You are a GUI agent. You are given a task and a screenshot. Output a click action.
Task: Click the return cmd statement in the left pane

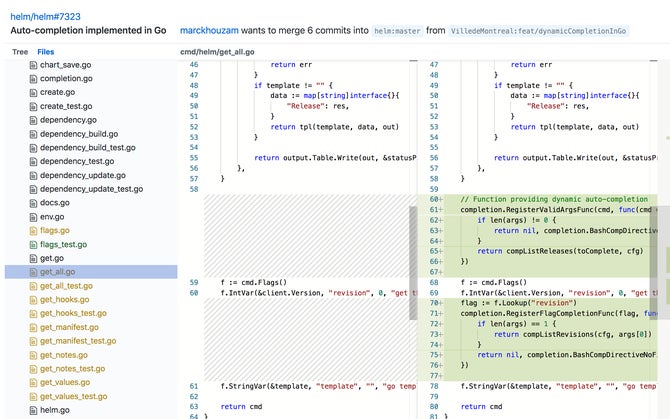point(241,407)
